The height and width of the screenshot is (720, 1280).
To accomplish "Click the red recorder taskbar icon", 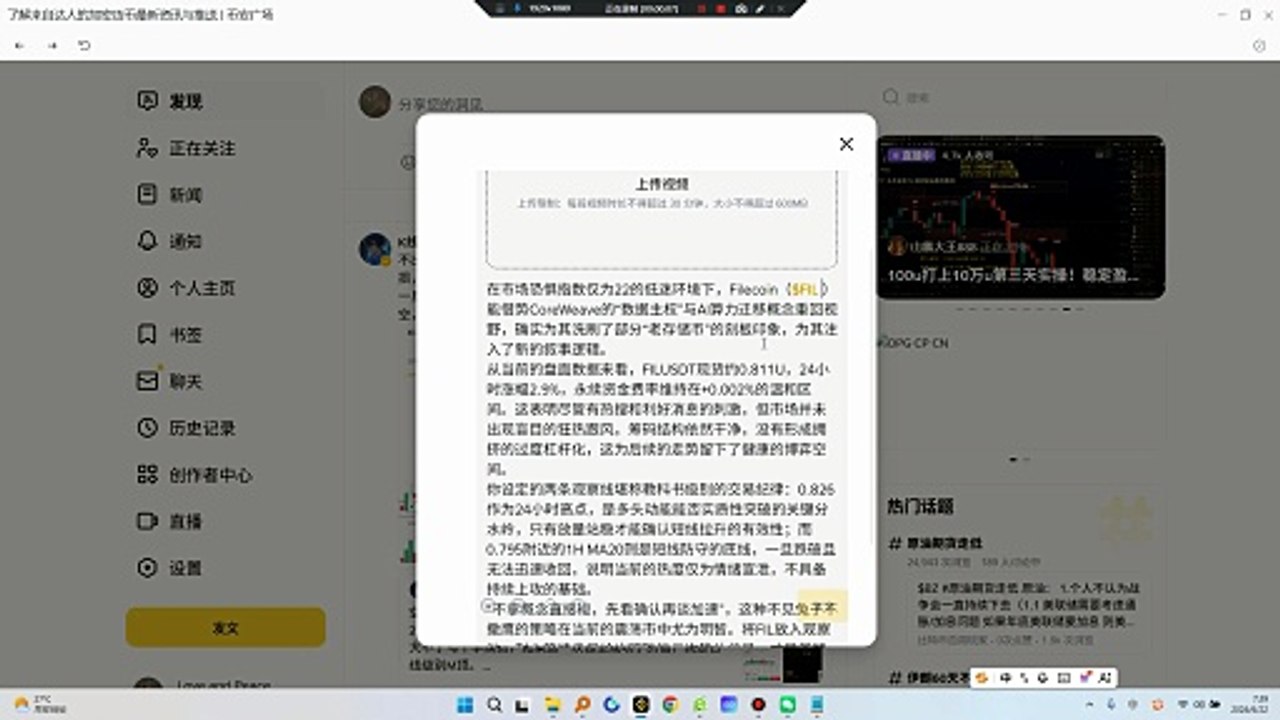I will tap(759, 705).
